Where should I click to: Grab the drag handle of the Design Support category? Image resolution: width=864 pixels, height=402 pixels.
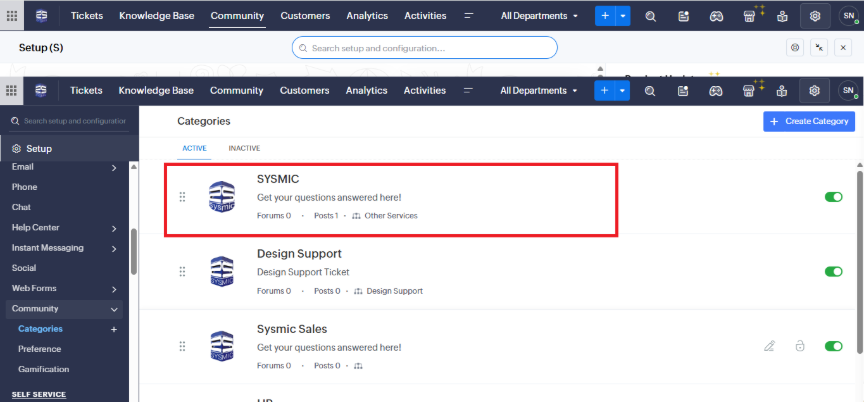tap(182, 272)
